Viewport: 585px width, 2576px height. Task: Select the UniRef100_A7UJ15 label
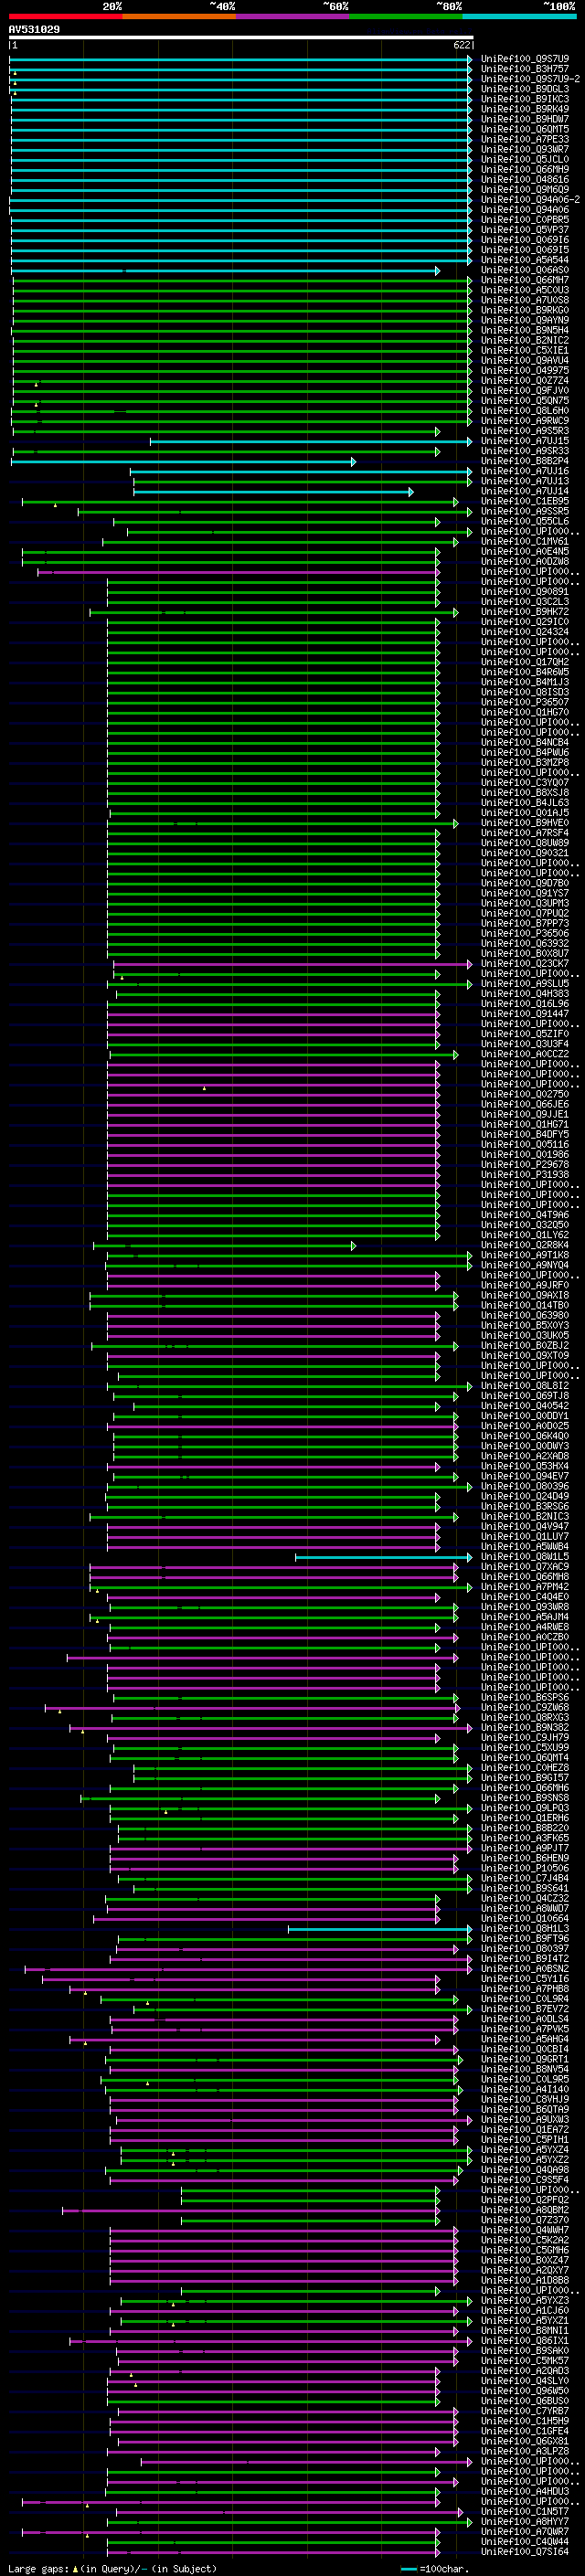point(525,441)
